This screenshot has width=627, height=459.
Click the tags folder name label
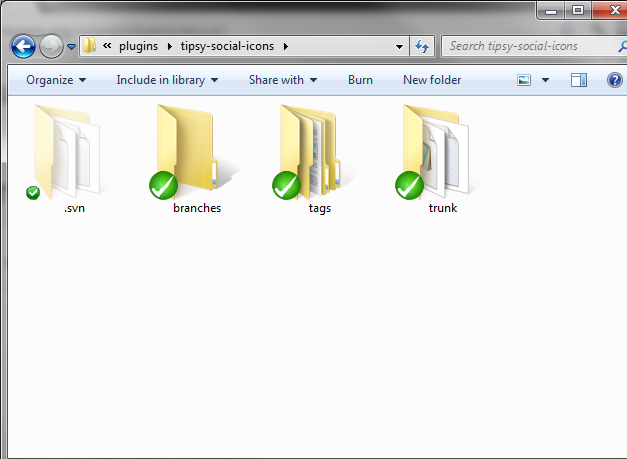[x=320, y=209]
